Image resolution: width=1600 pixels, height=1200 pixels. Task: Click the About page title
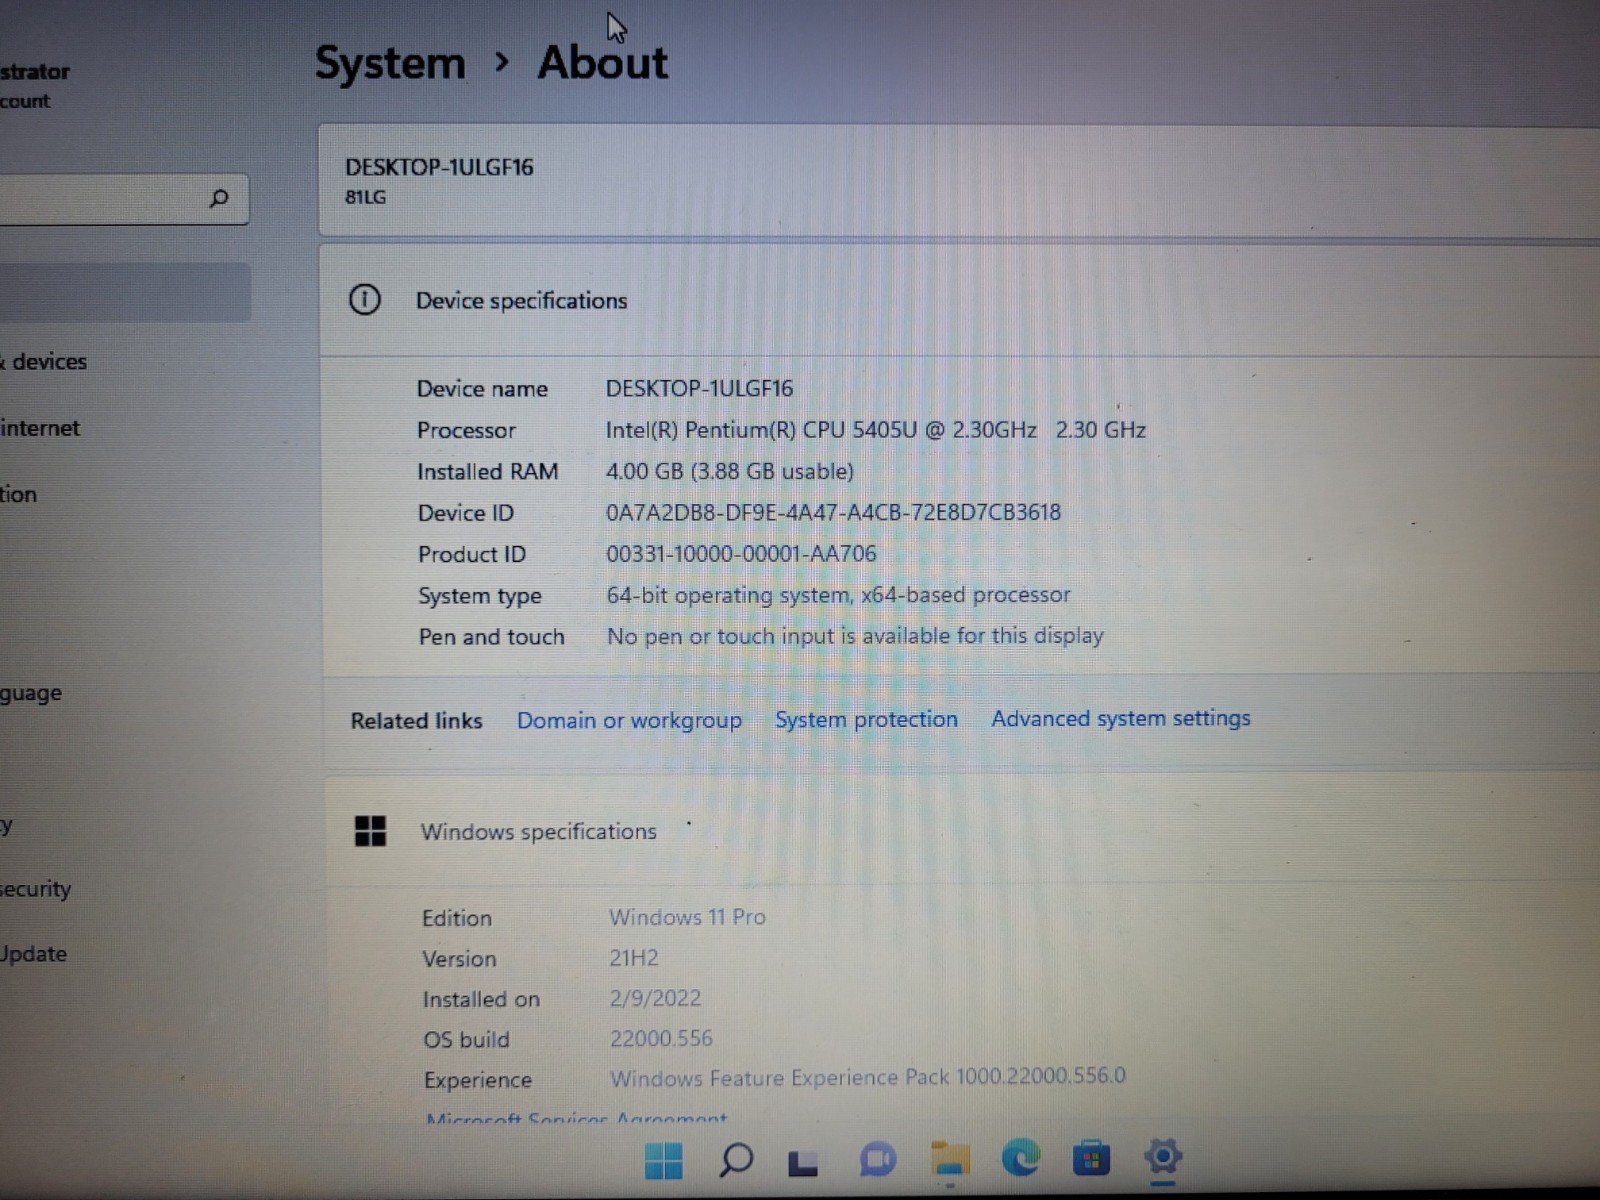602,62
